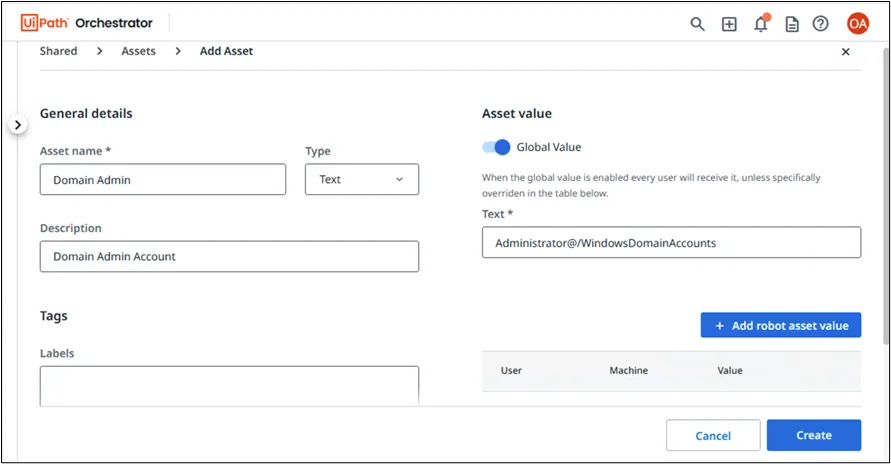Click the Create button

(x=814, y=435)
